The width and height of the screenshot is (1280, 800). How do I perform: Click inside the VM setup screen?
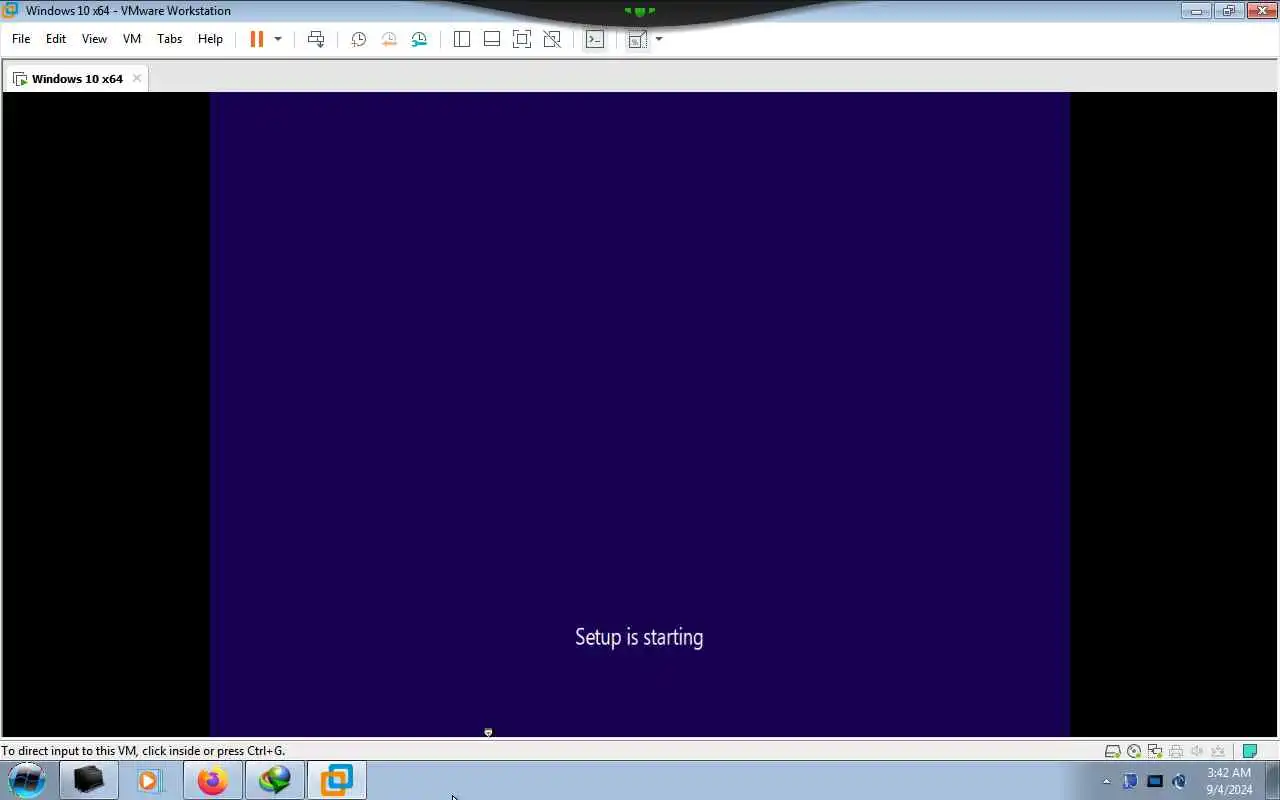click(640, 414)
